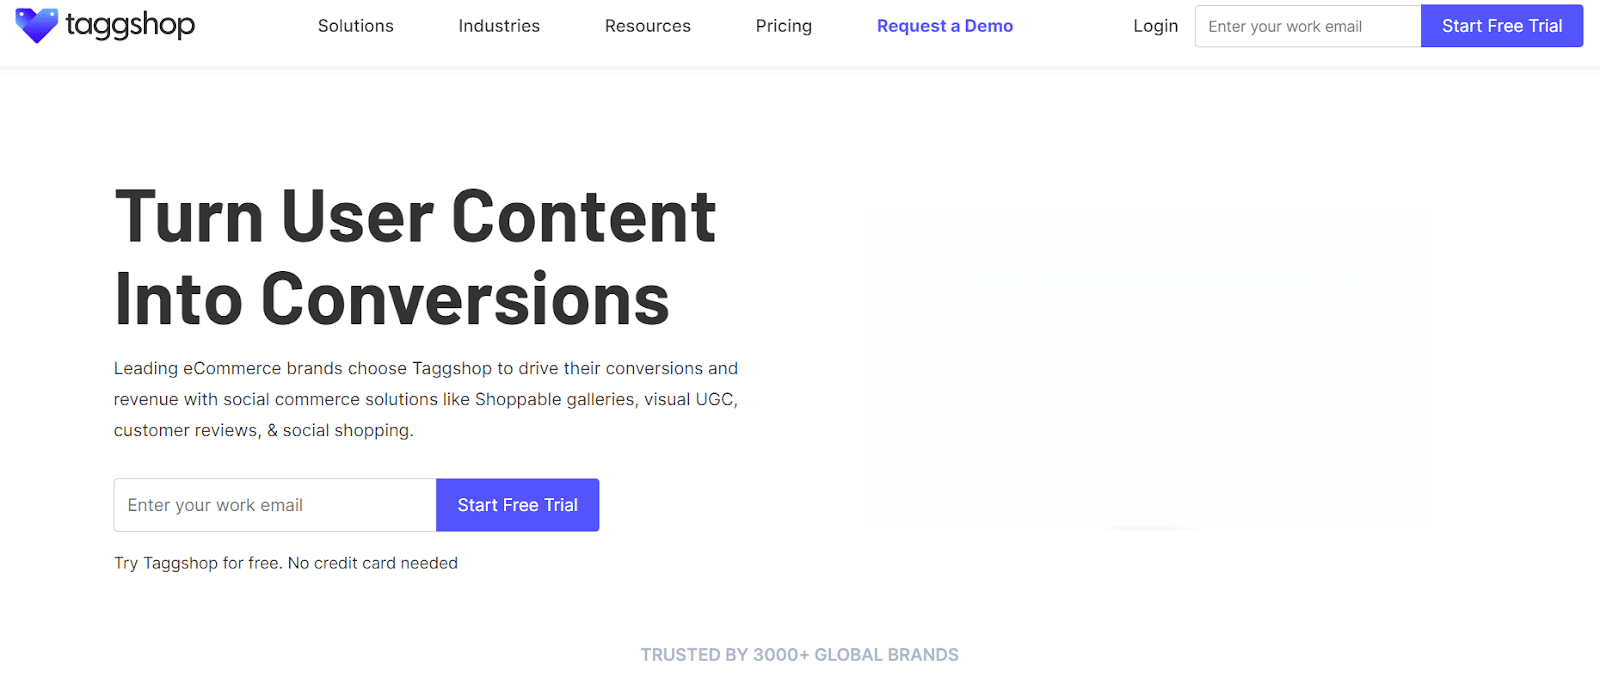The height and width of the screenshot is (690, 1600).
Task: Select the Request a Demo link
Action: pyautogui.click(x=944, y=26)
